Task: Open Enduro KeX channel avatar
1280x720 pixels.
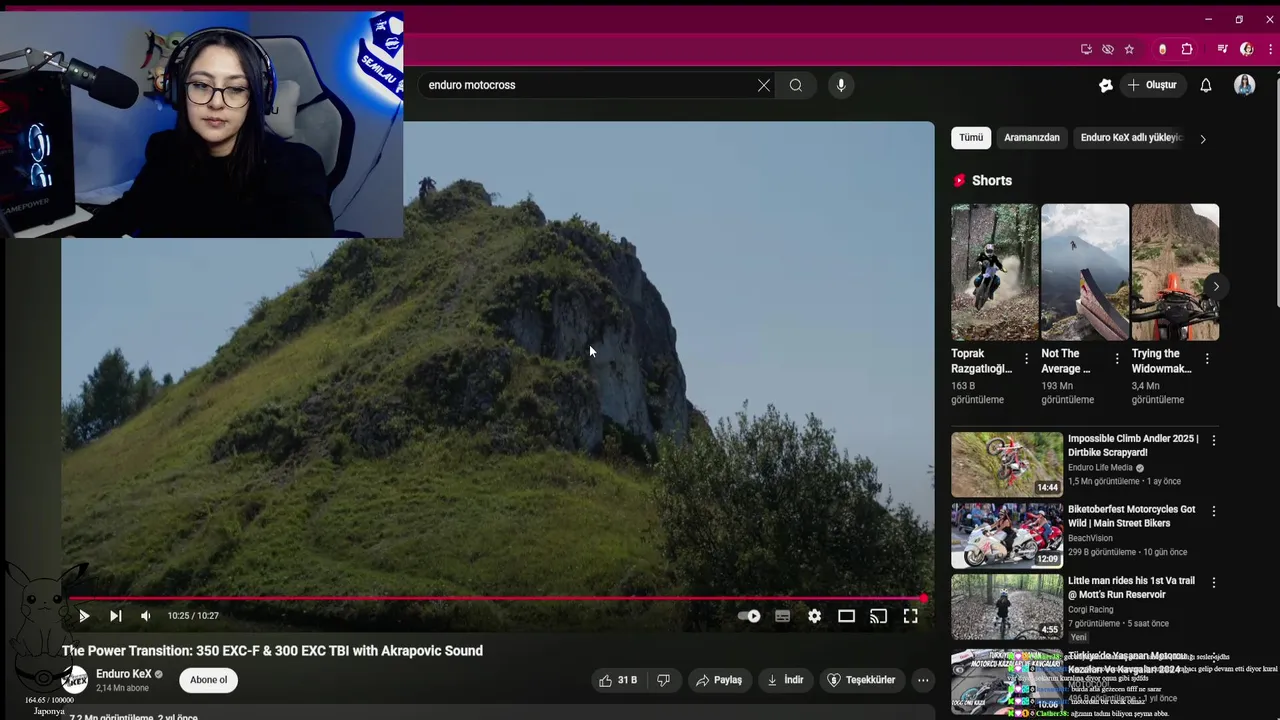Action: coord(75,681)
